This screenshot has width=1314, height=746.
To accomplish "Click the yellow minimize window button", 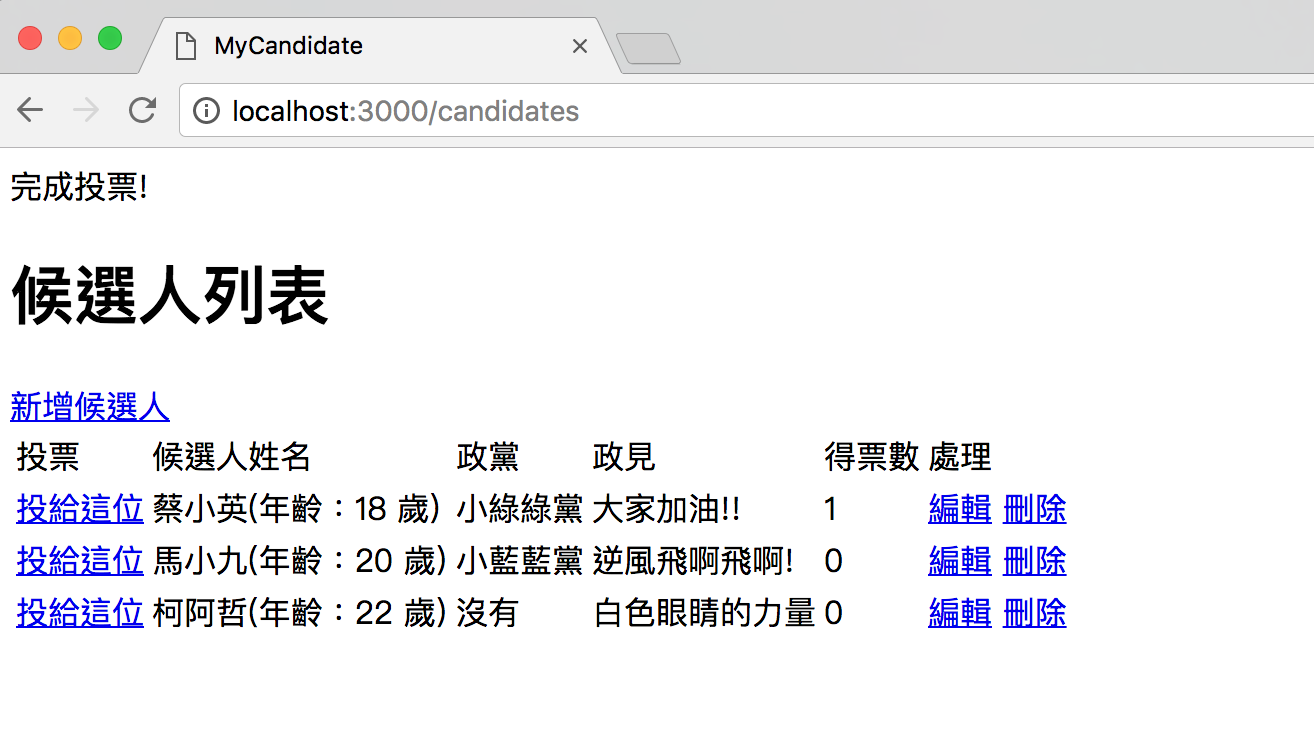I will pyautogui.click(x=70, y=38).
